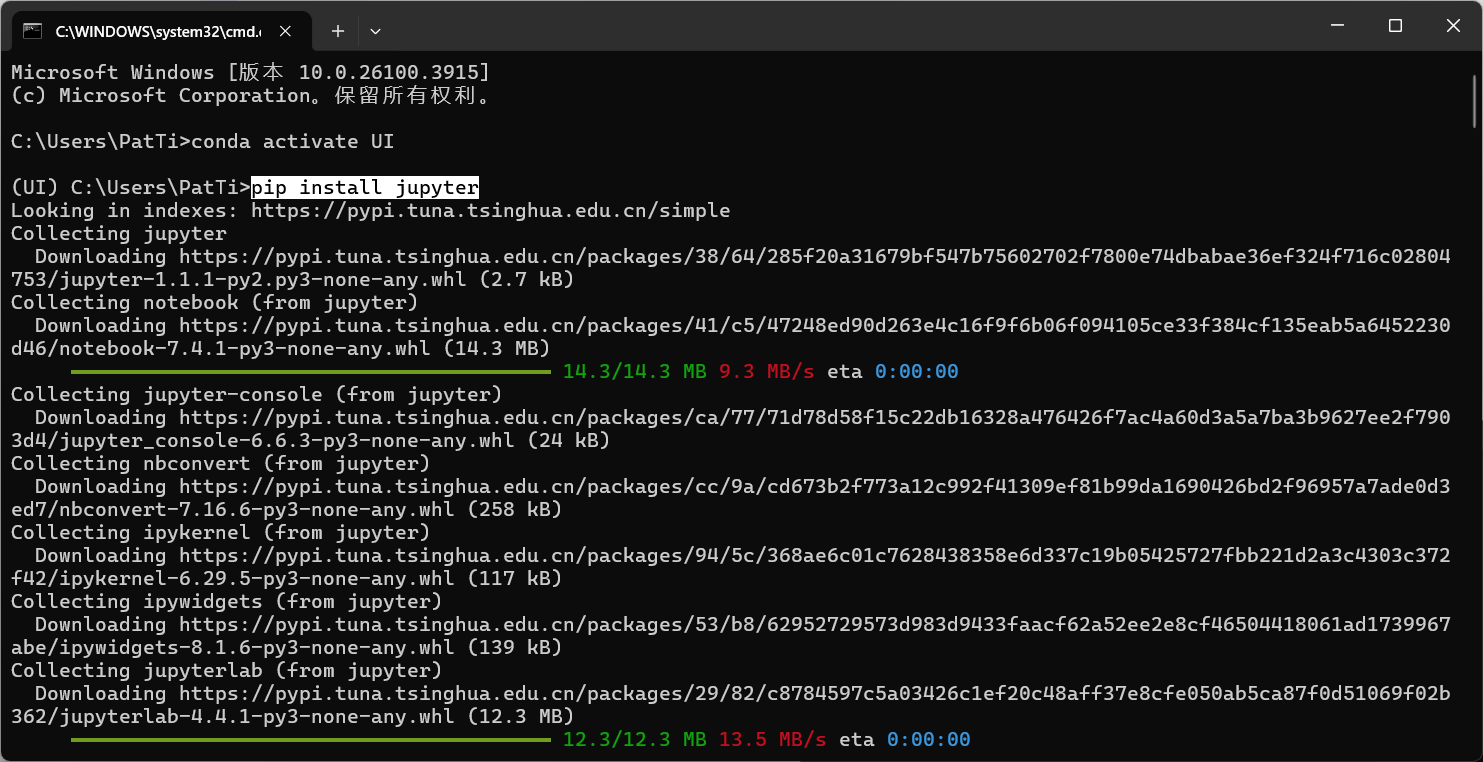This screenshot has height=762, width=1483.
Task: Click 'Collecting ipykernel (from jupyter)' line
Action: click(221, 532)
